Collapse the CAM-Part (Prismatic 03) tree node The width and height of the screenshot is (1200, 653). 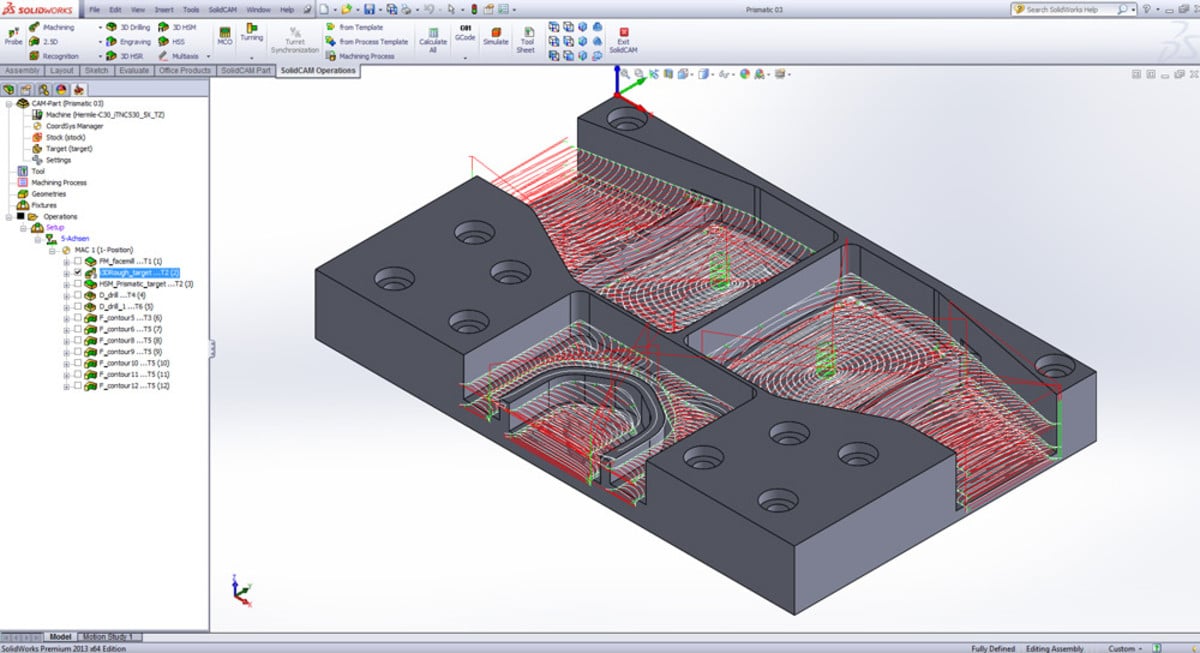[9, 103]
